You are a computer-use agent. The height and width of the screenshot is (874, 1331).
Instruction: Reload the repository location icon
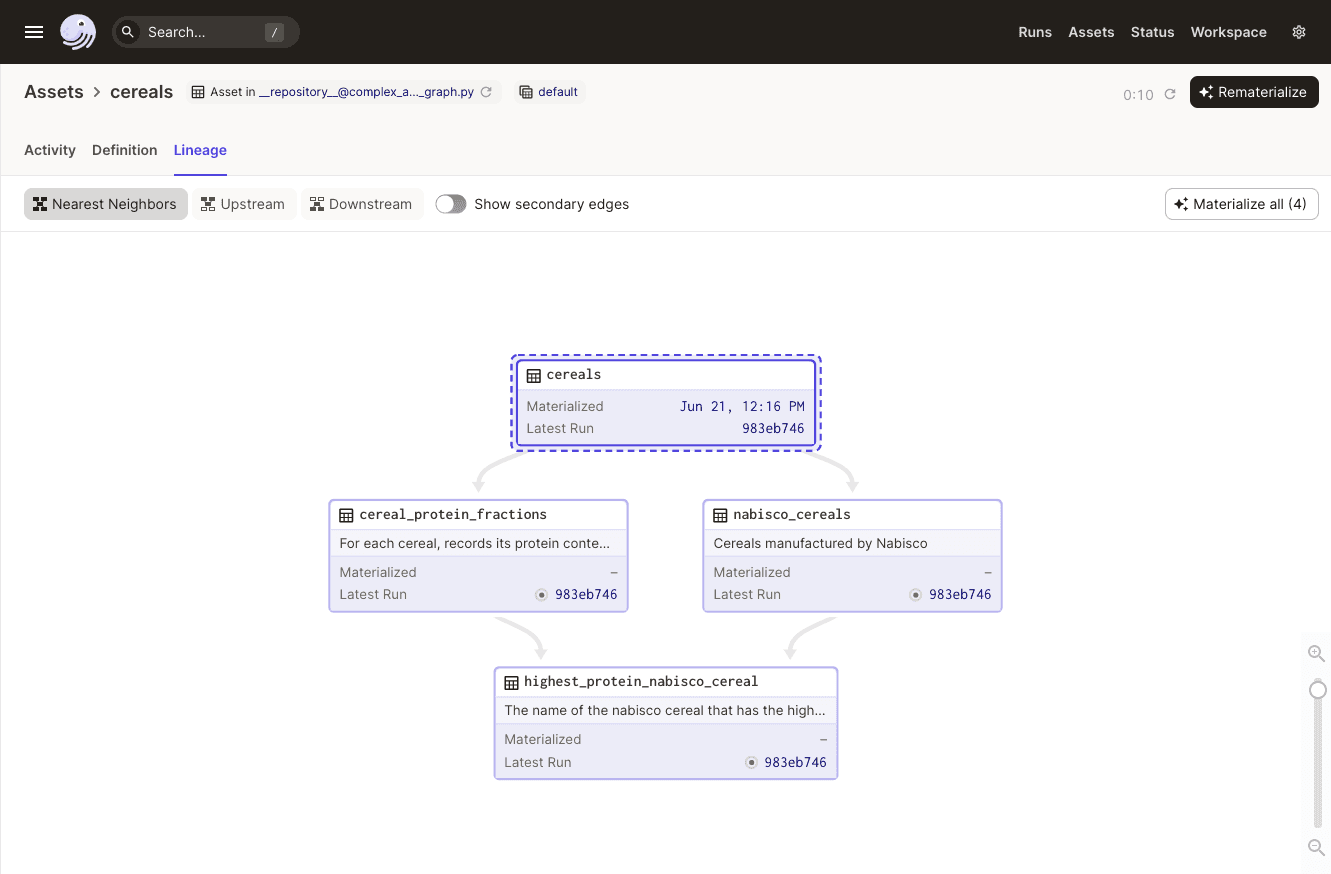487,92
